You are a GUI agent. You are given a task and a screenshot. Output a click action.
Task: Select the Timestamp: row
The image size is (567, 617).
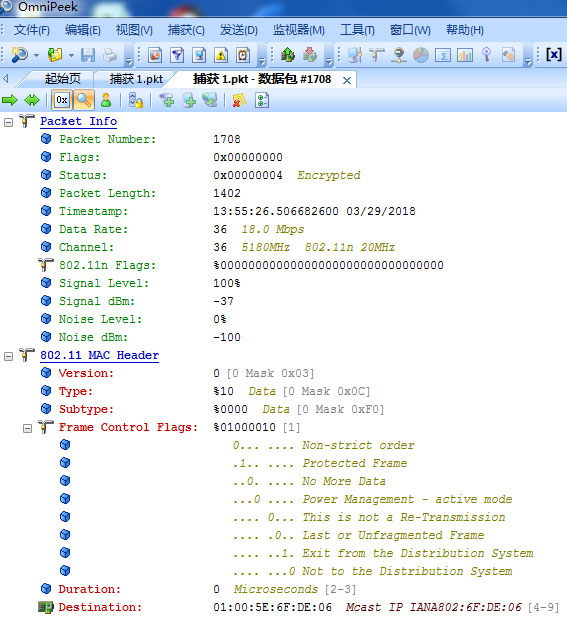[x=228, y=211]
